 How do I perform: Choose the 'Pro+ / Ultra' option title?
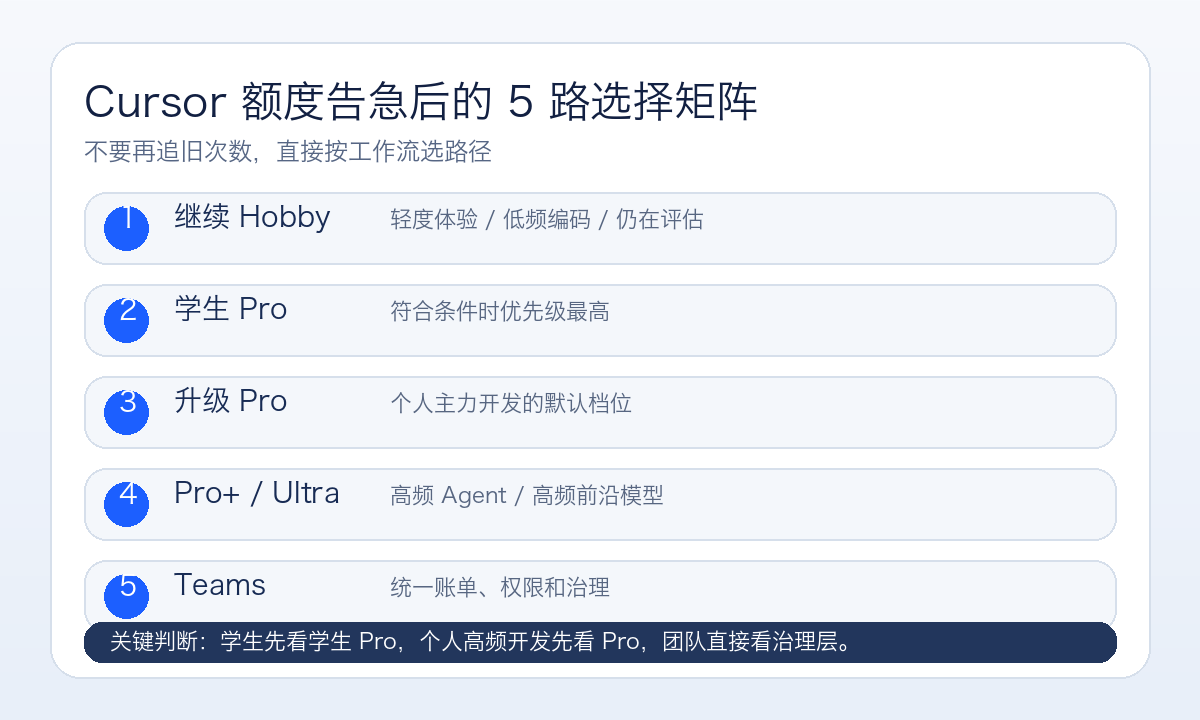[x=256, y=493]
